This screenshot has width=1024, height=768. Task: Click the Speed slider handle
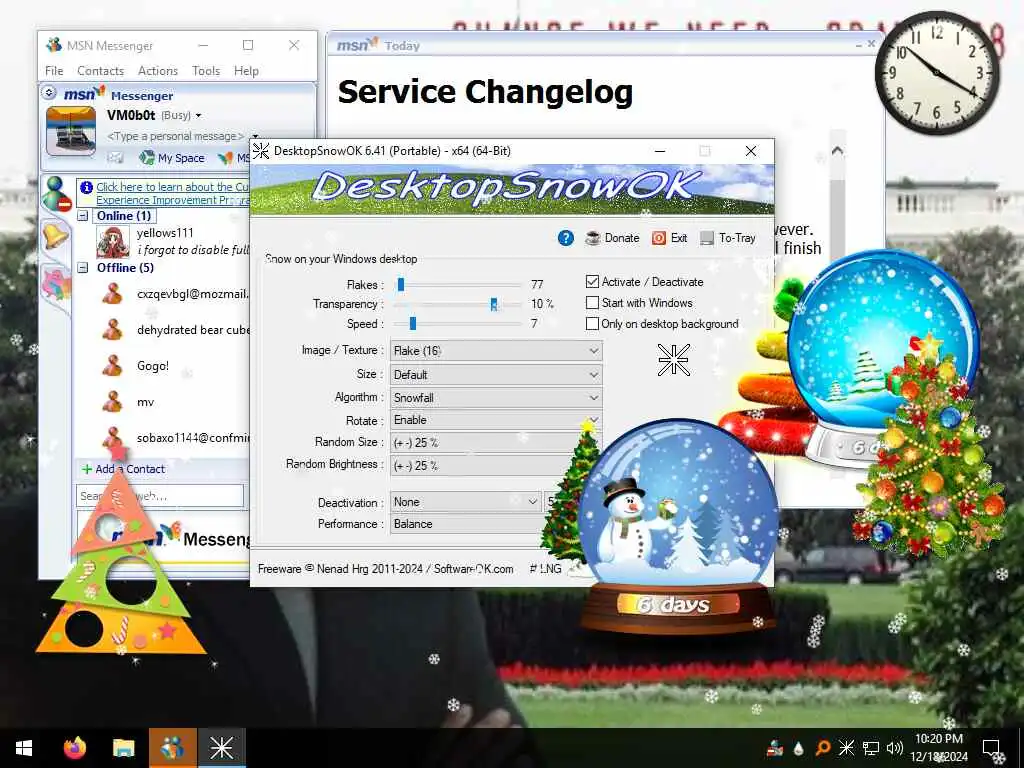[x=413, y=323]
